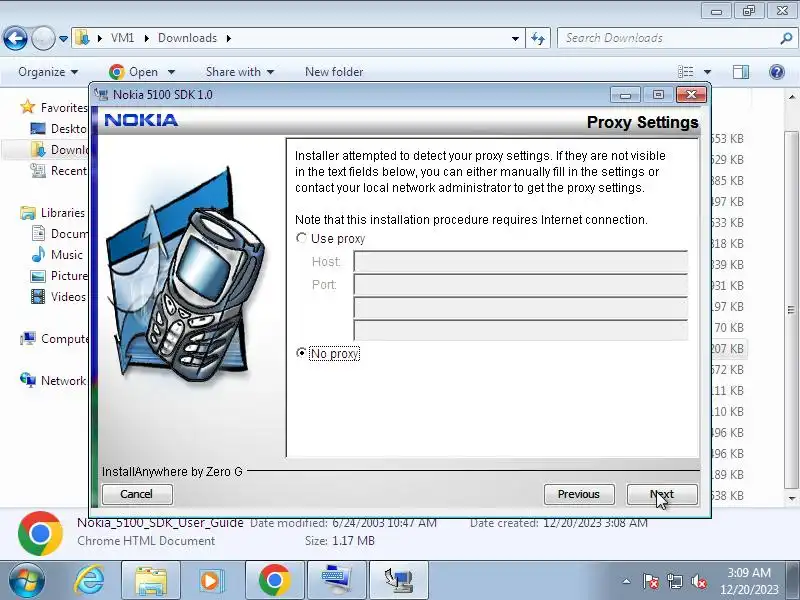Image resolution: width=800 pixels, height=600 pixels.
Task: Select Videos library in navigation pane
Action: point(58,296)
